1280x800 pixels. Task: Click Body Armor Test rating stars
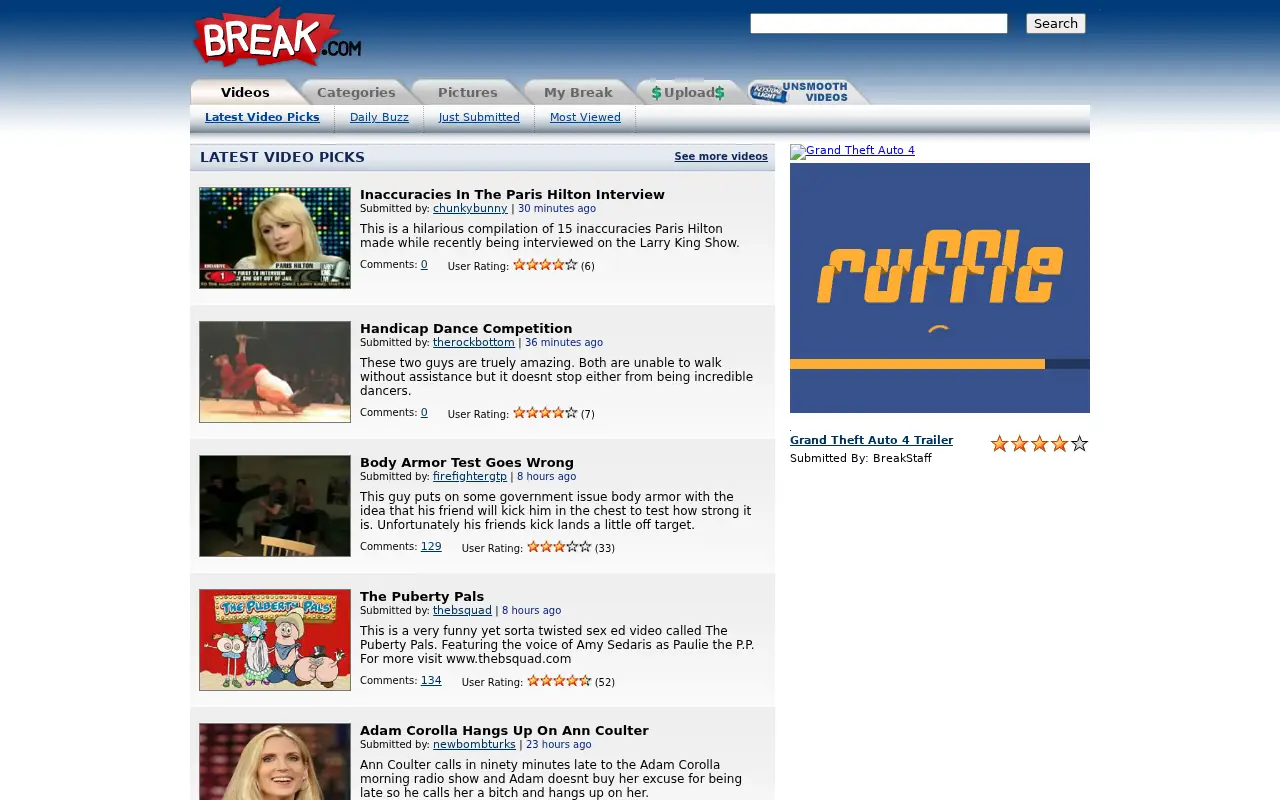[x=559, y=547]
